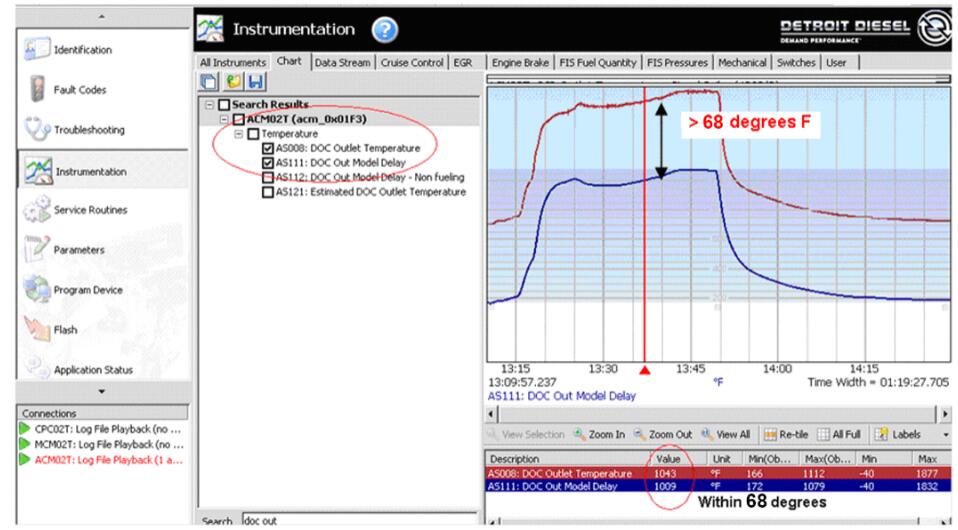Uncheck AS008: DOC Outlet Temperature
This screenshot has height=530, width=958.
tap(268, 148)
